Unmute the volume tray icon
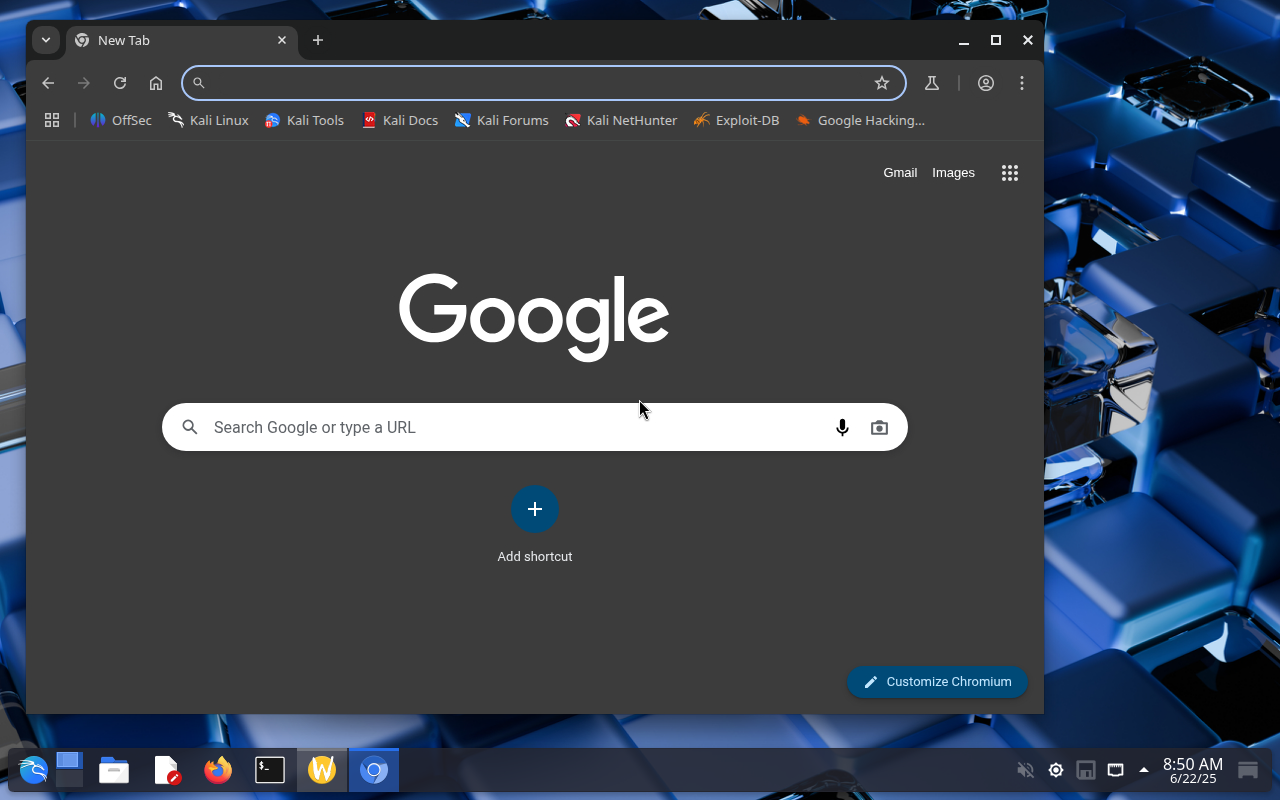Image resolution: width=1280 pixels, height=800 pixels. (1025, 770)
